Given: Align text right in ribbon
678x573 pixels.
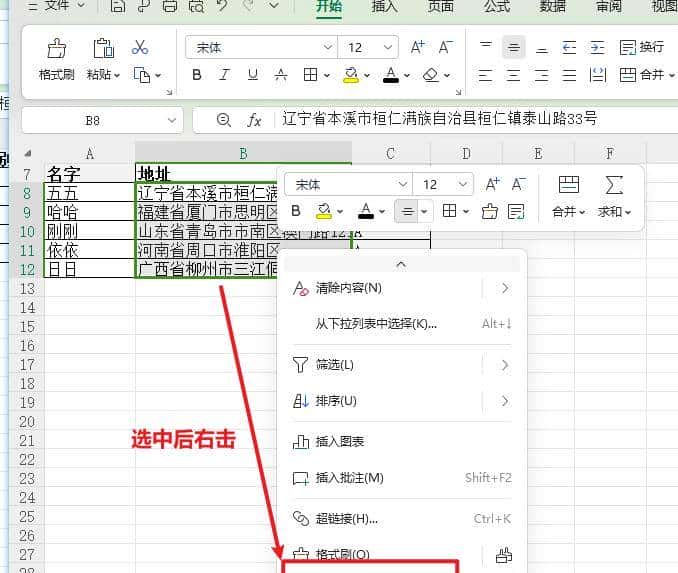Looking at the screenshot, I should pos(541,75).
